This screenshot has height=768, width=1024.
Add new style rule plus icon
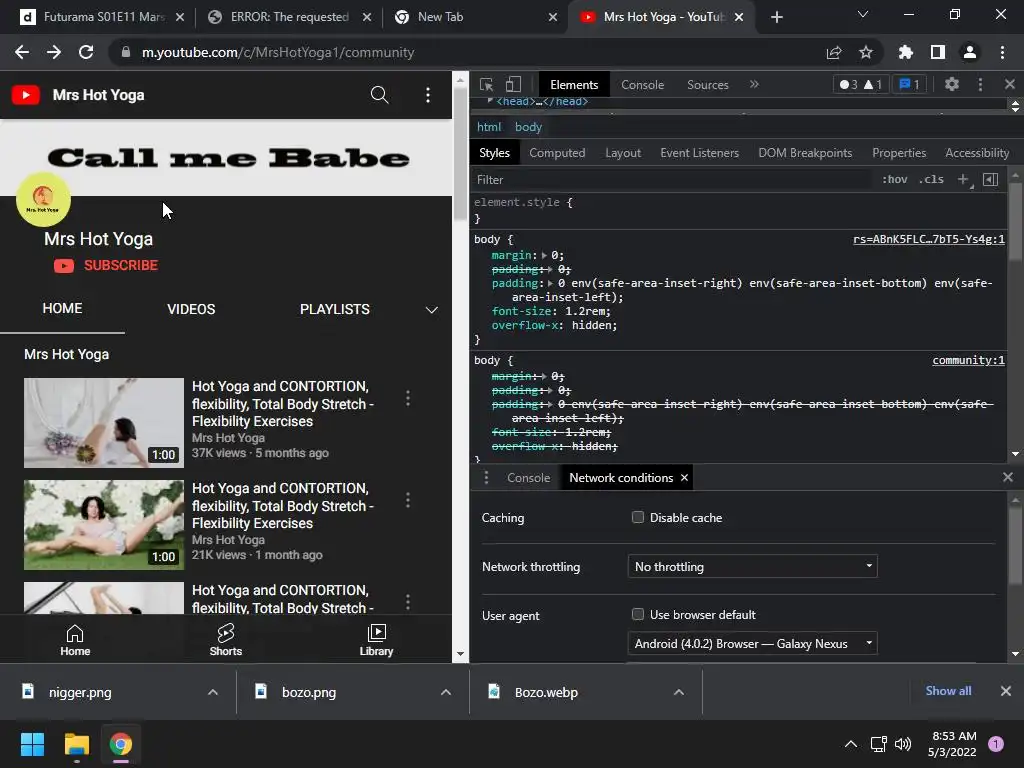click(x=964, y=180)
